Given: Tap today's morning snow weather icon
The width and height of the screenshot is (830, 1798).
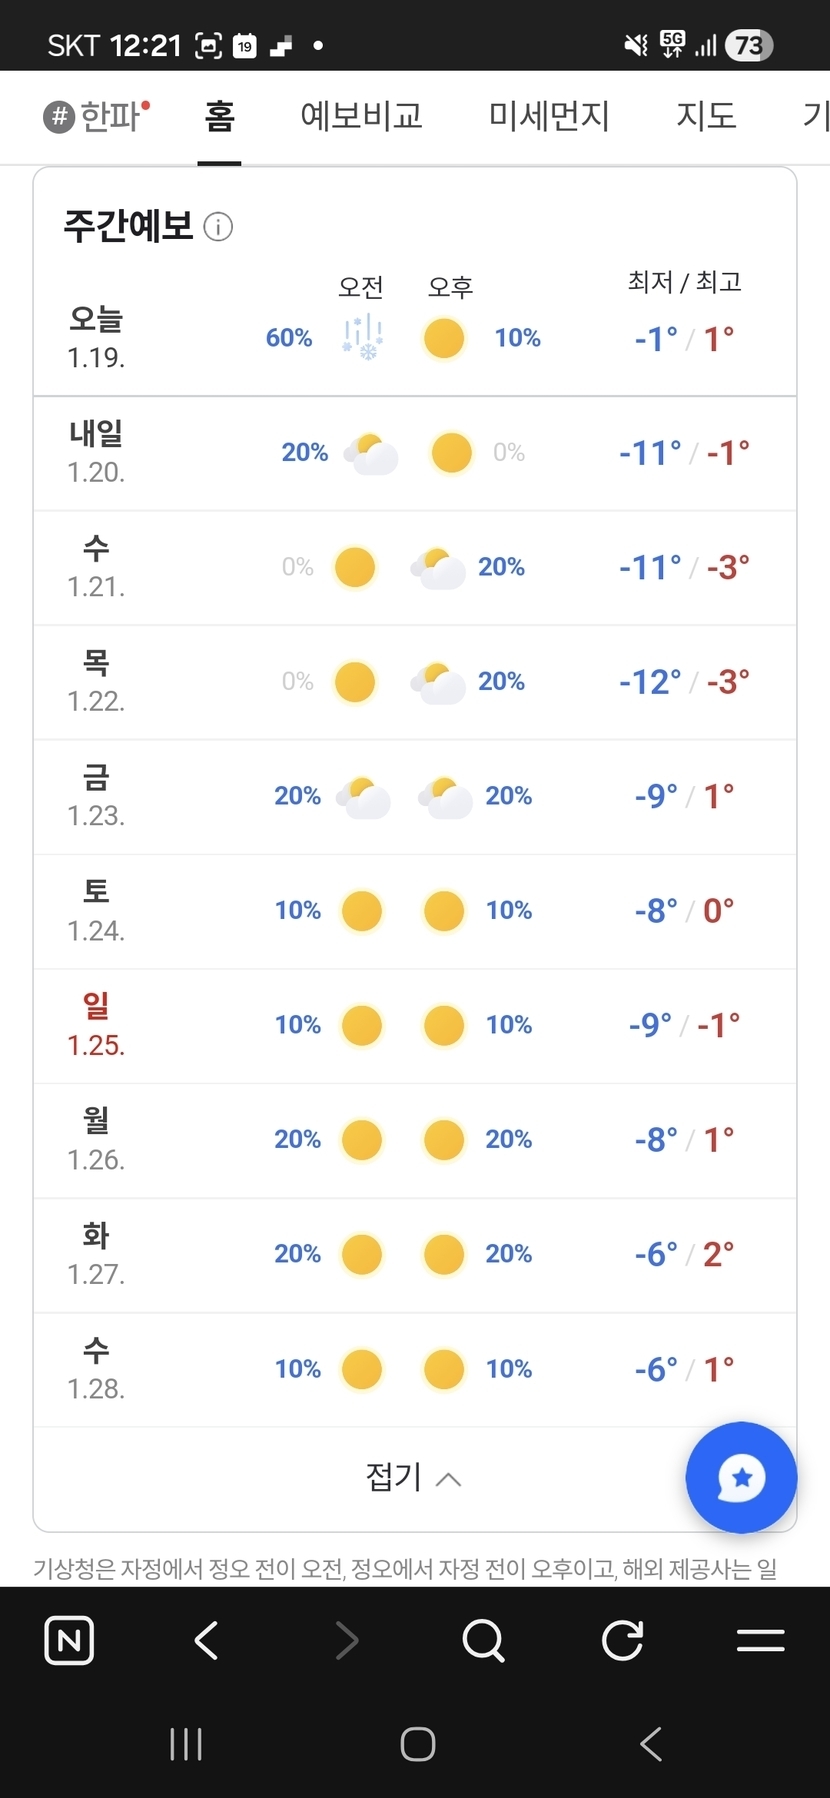Looking at the screenshot, I should tap(362, 338).
